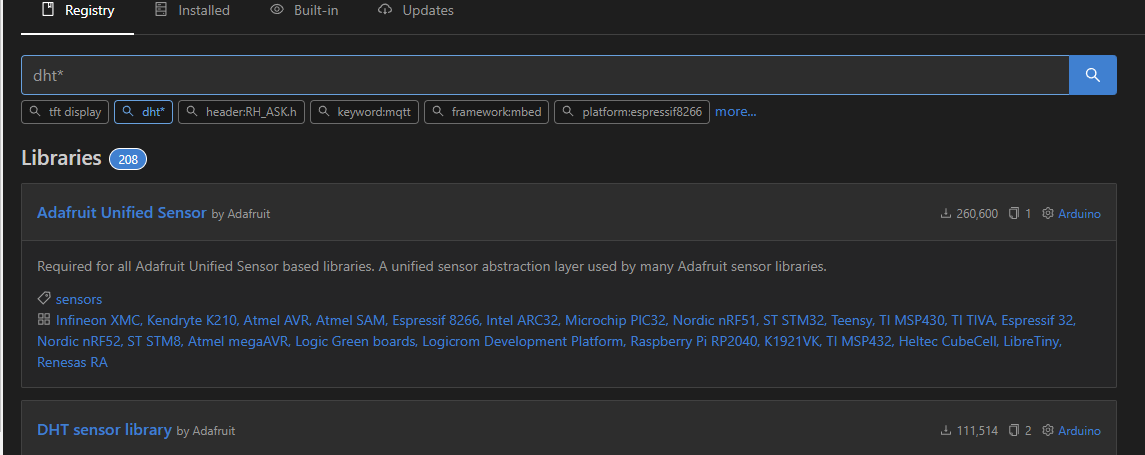This screenshot has height=455, width=1145.
Task: Expand more... search examples
Action: [x=735, y=112]
